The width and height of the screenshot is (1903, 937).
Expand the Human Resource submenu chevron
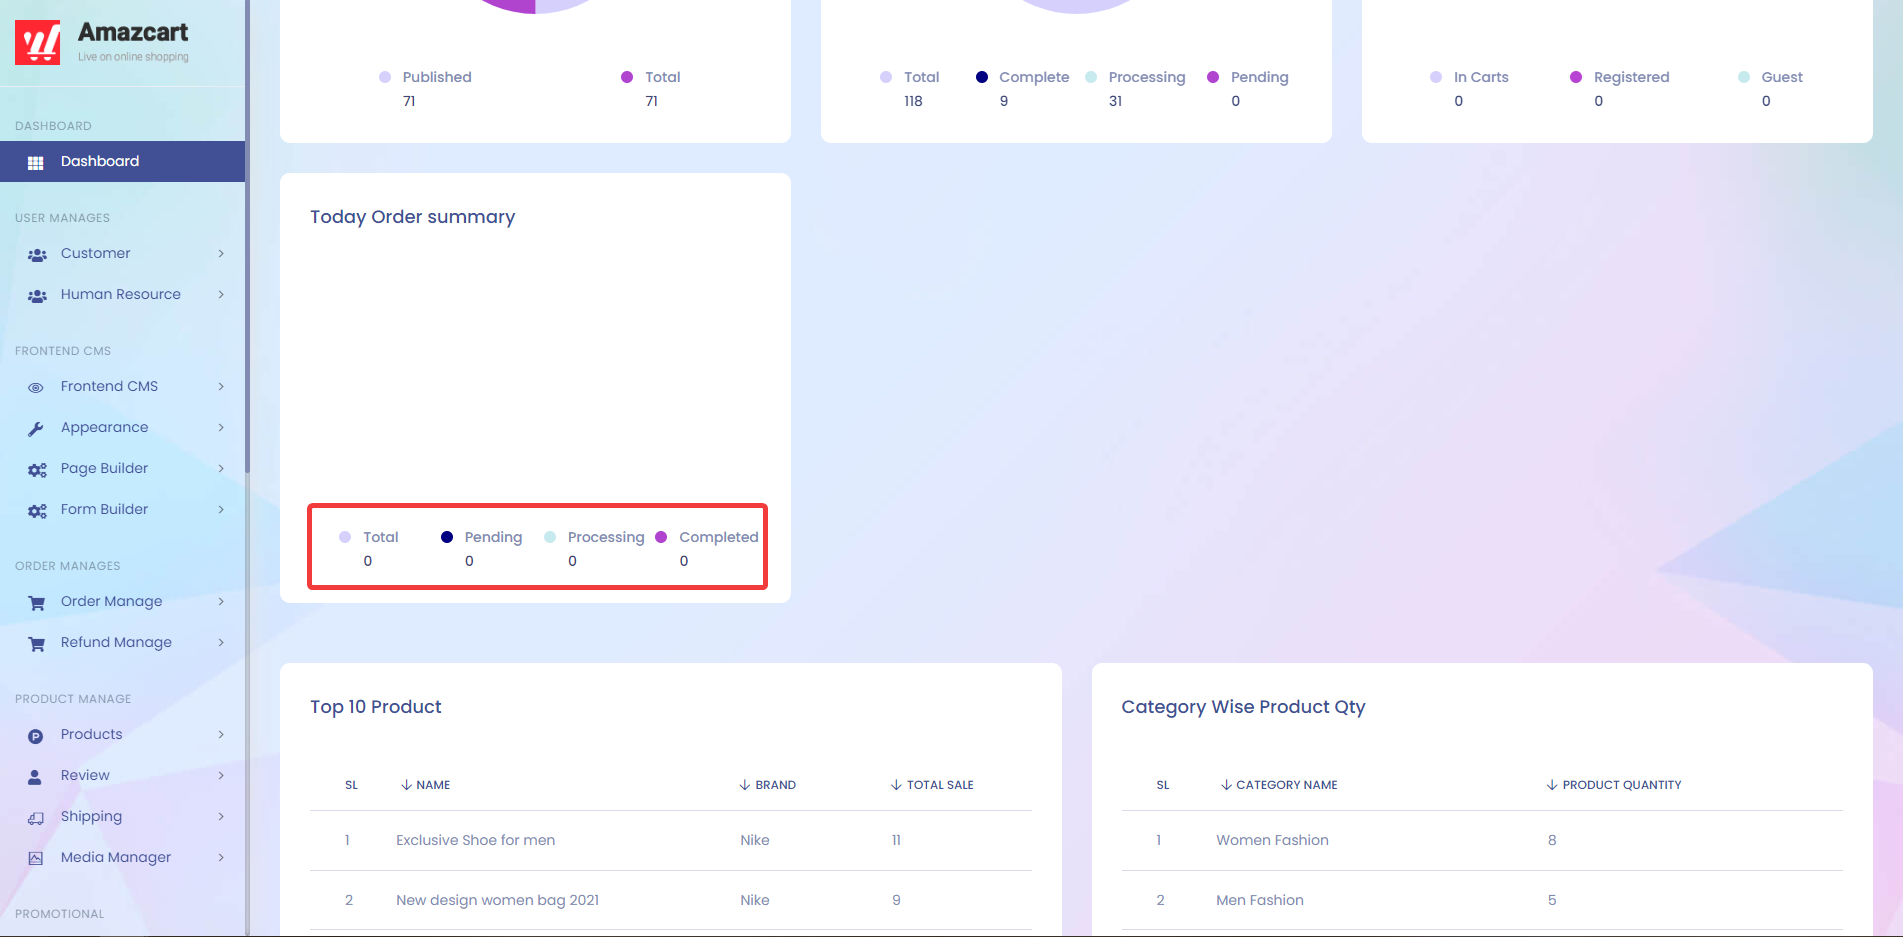(x=221, y=295)
